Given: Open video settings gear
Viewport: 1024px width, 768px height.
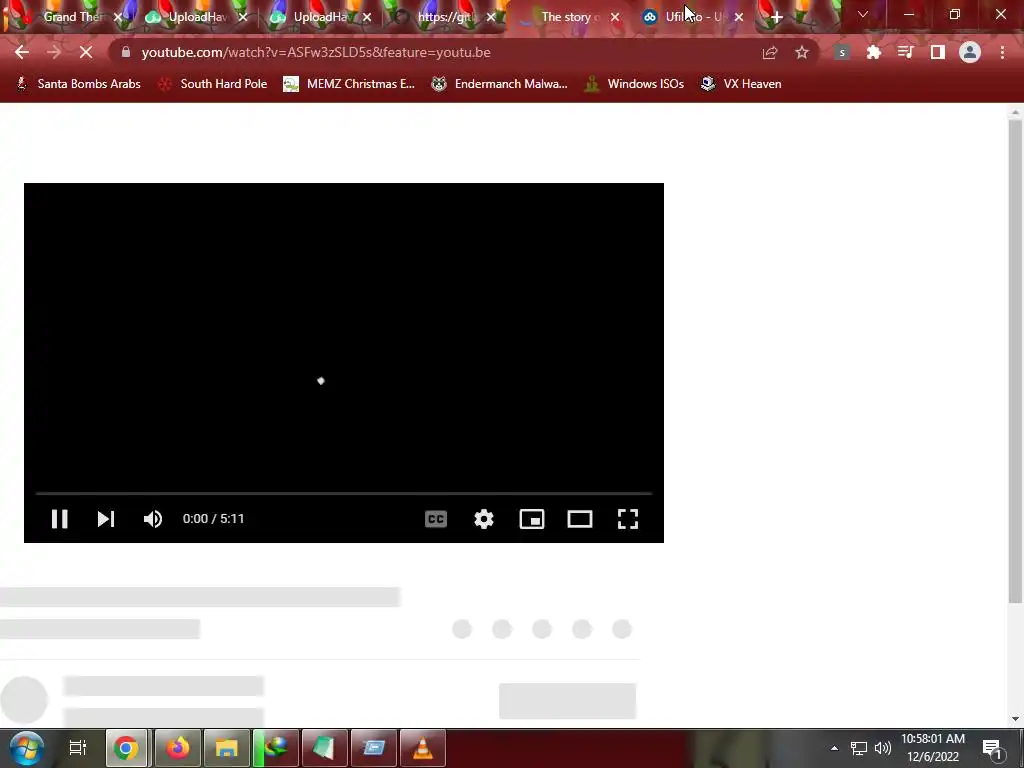Looking at the screenshot, I should click(x=484, y=519).
